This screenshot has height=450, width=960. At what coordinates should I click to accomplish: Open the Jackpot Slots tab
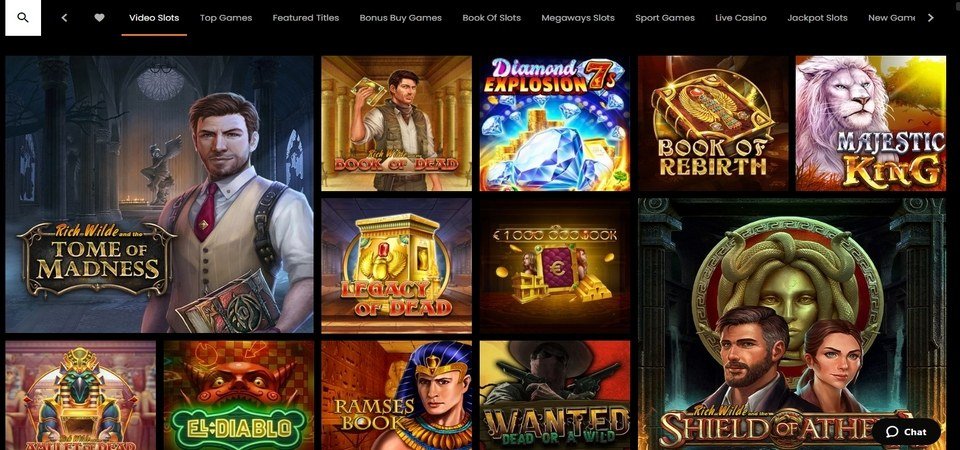point(817,18)
